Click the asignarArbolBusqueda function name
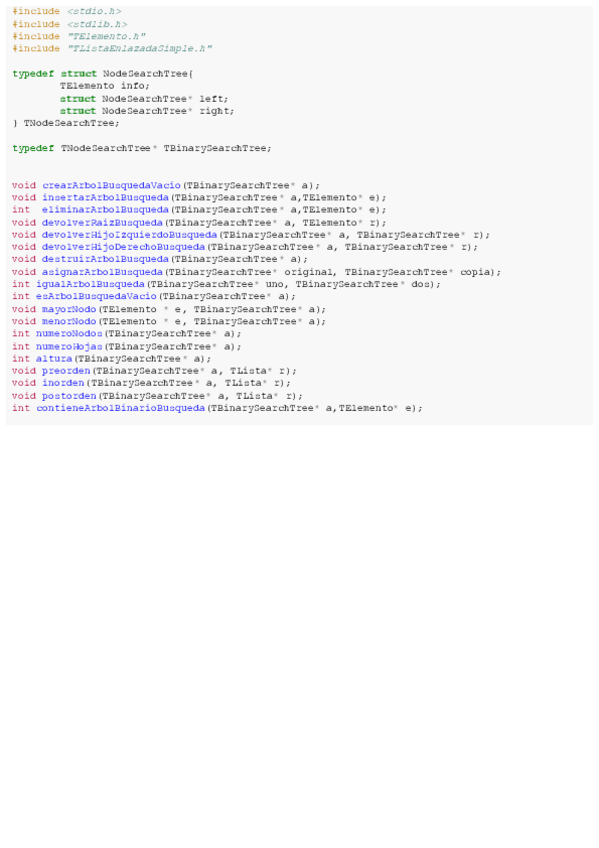 pos(102,272)
